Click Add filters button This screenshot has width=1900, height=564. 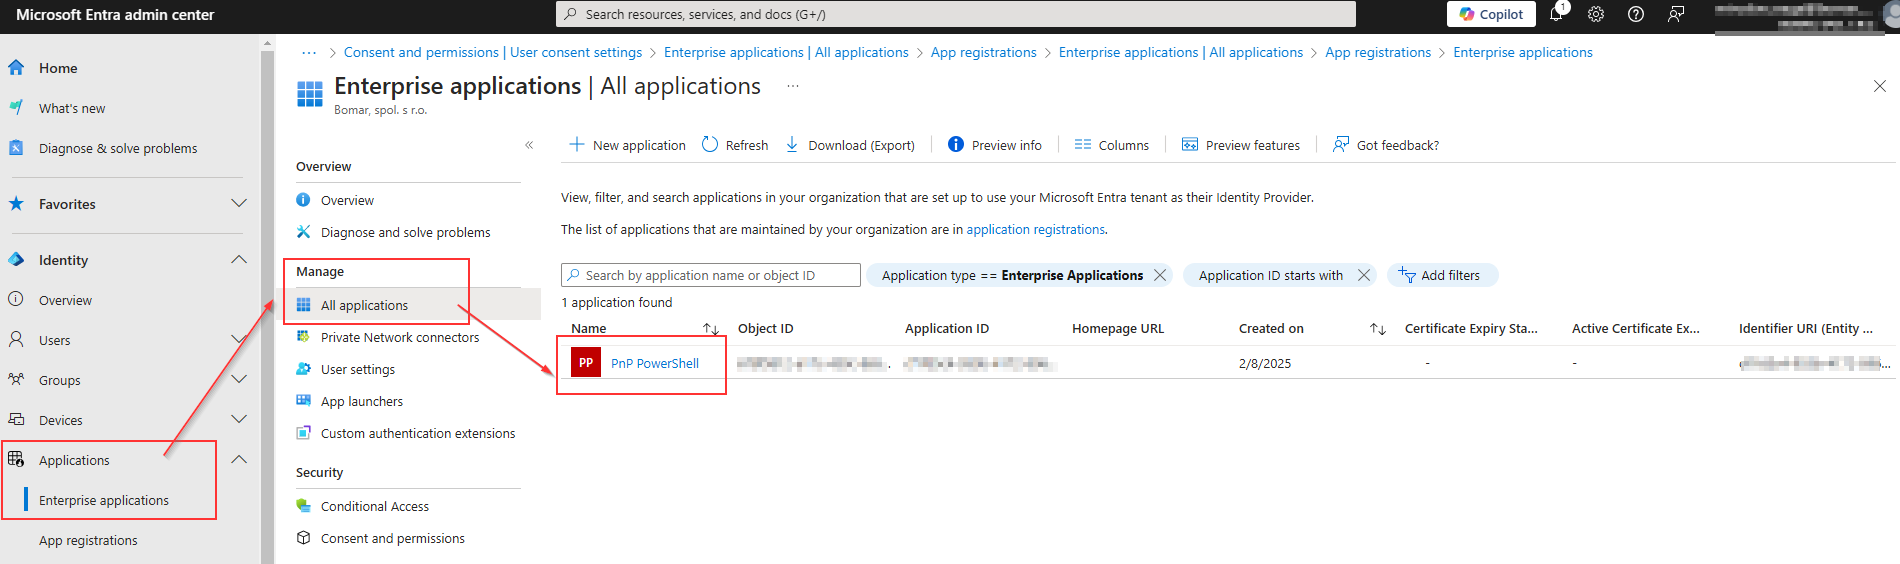(x=1442, y=275)
